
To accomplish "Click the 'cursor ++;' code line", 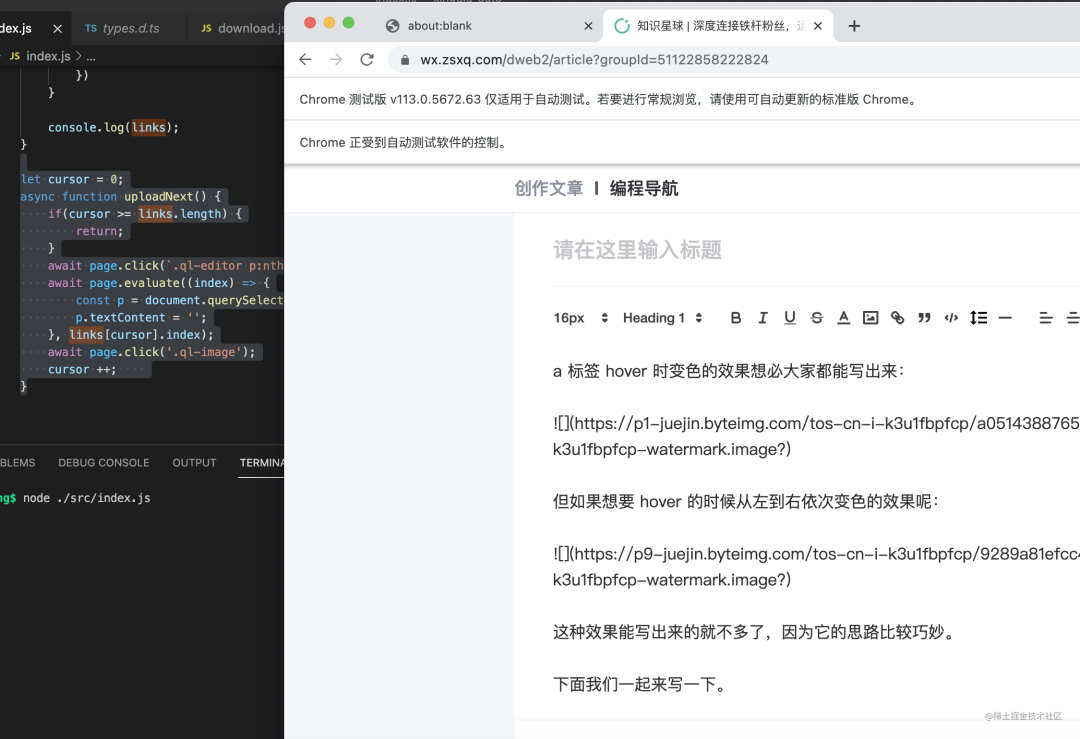I will [82, 369].
